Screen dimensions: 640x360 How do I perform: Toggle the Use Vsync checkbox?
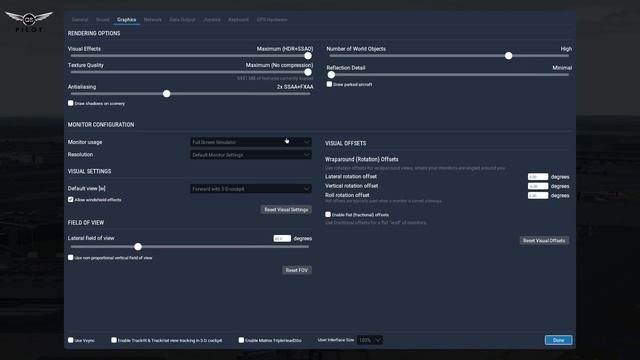click(x=71, y=340)
